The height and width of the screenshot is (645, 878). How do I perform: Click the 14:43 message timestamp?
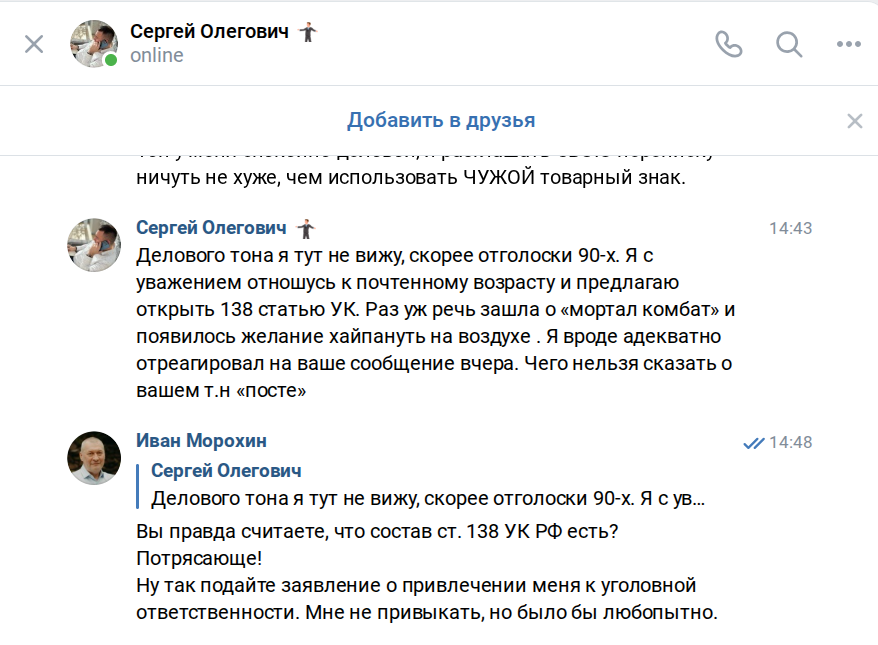pos(790,228)
